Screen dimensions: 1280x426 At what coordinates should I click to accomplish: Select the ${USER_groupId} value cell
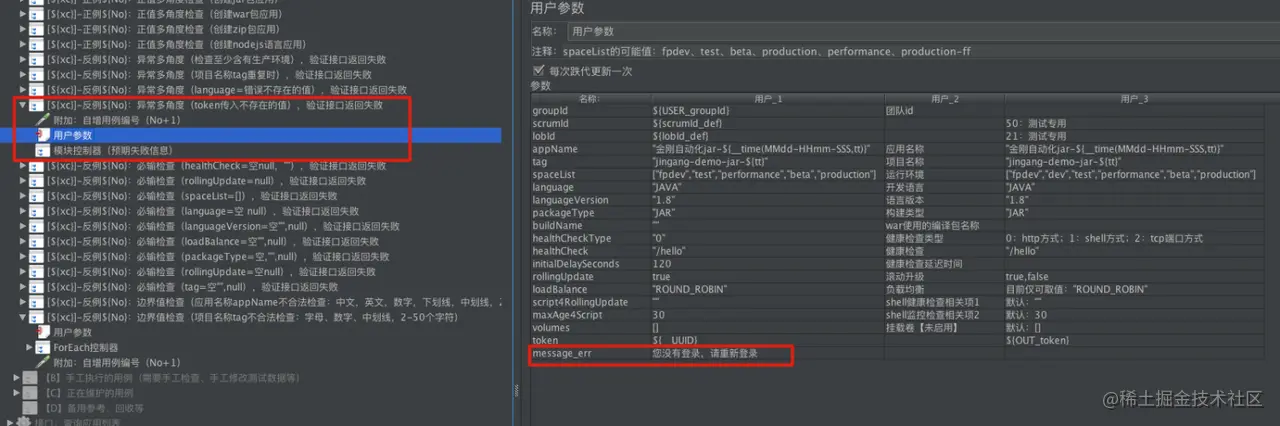click(767, 110)
